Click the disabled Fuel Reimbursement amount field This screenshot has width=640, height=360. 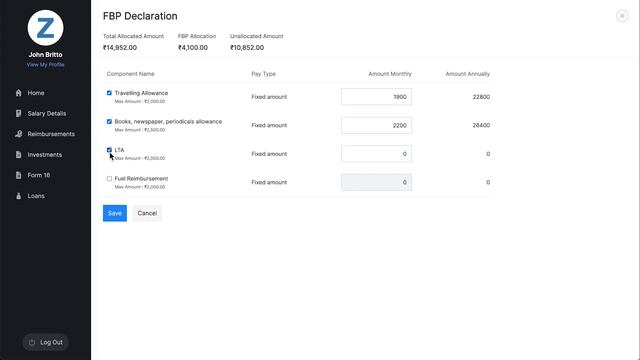click(376, 182)
